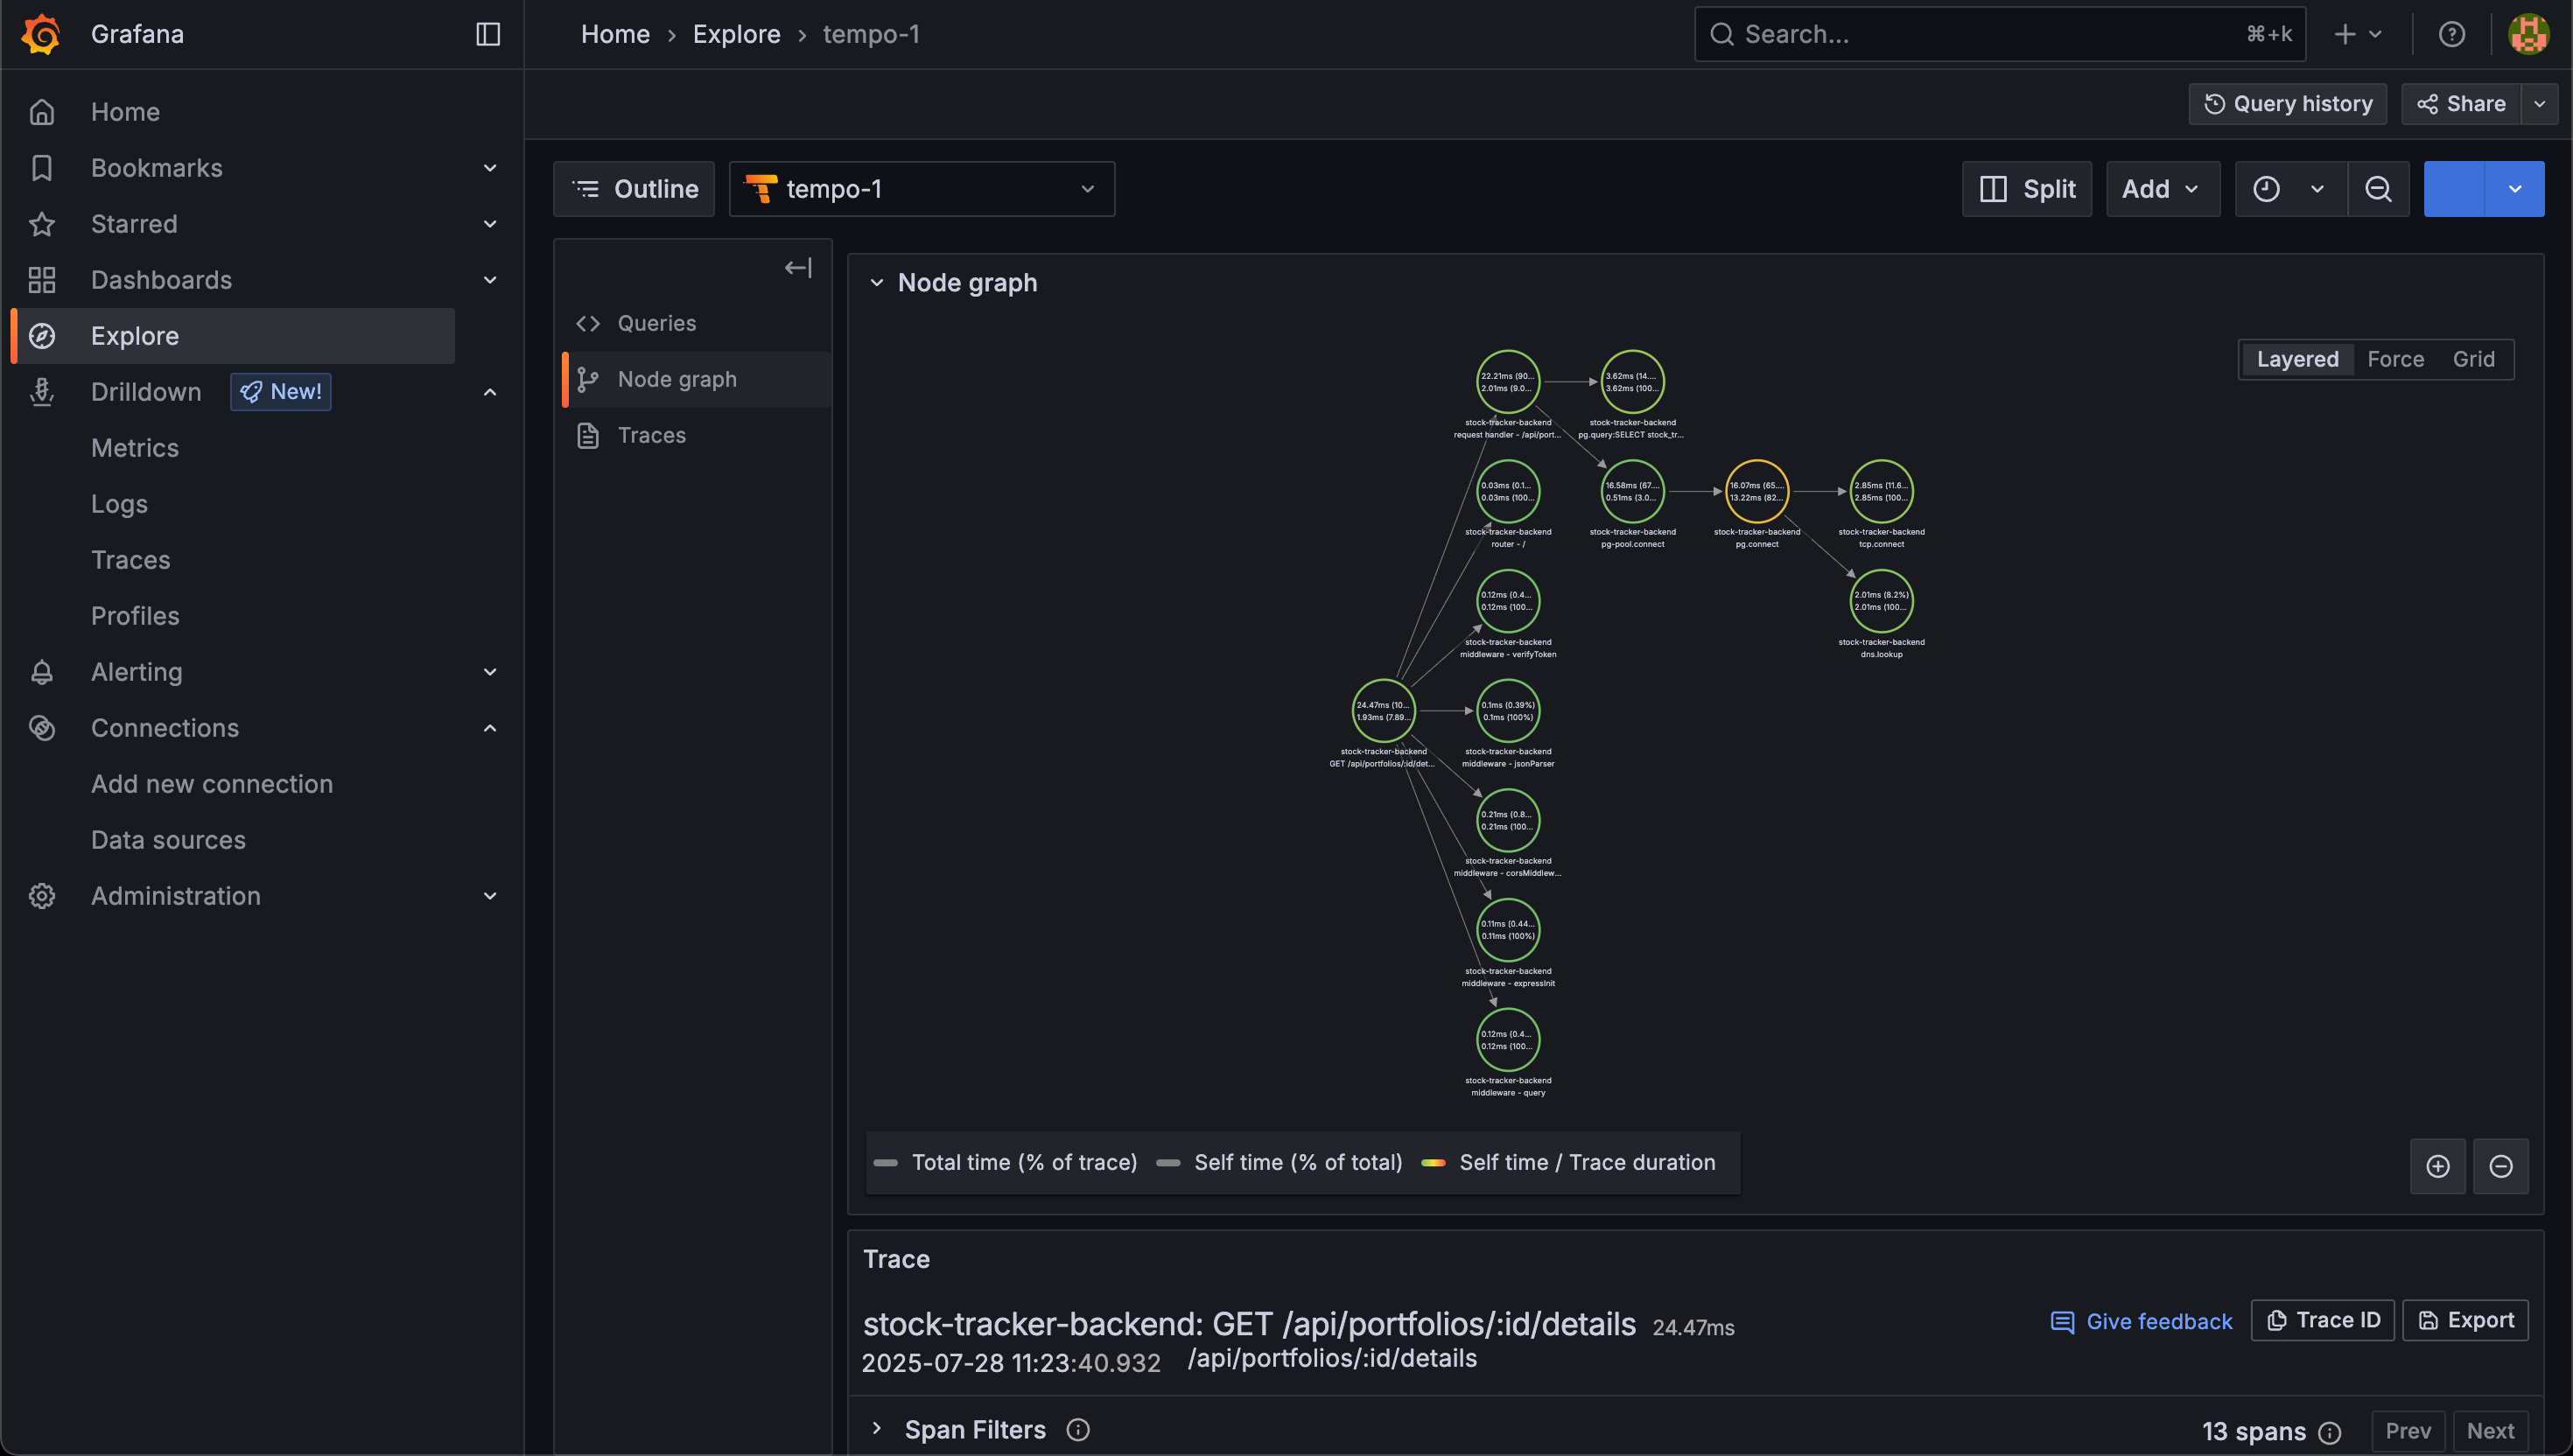The height and width of the screenshot is (1456, 2573).
Task: Collapse the Node graph panel
Action: pyautogui.click(x=876, y=283)
